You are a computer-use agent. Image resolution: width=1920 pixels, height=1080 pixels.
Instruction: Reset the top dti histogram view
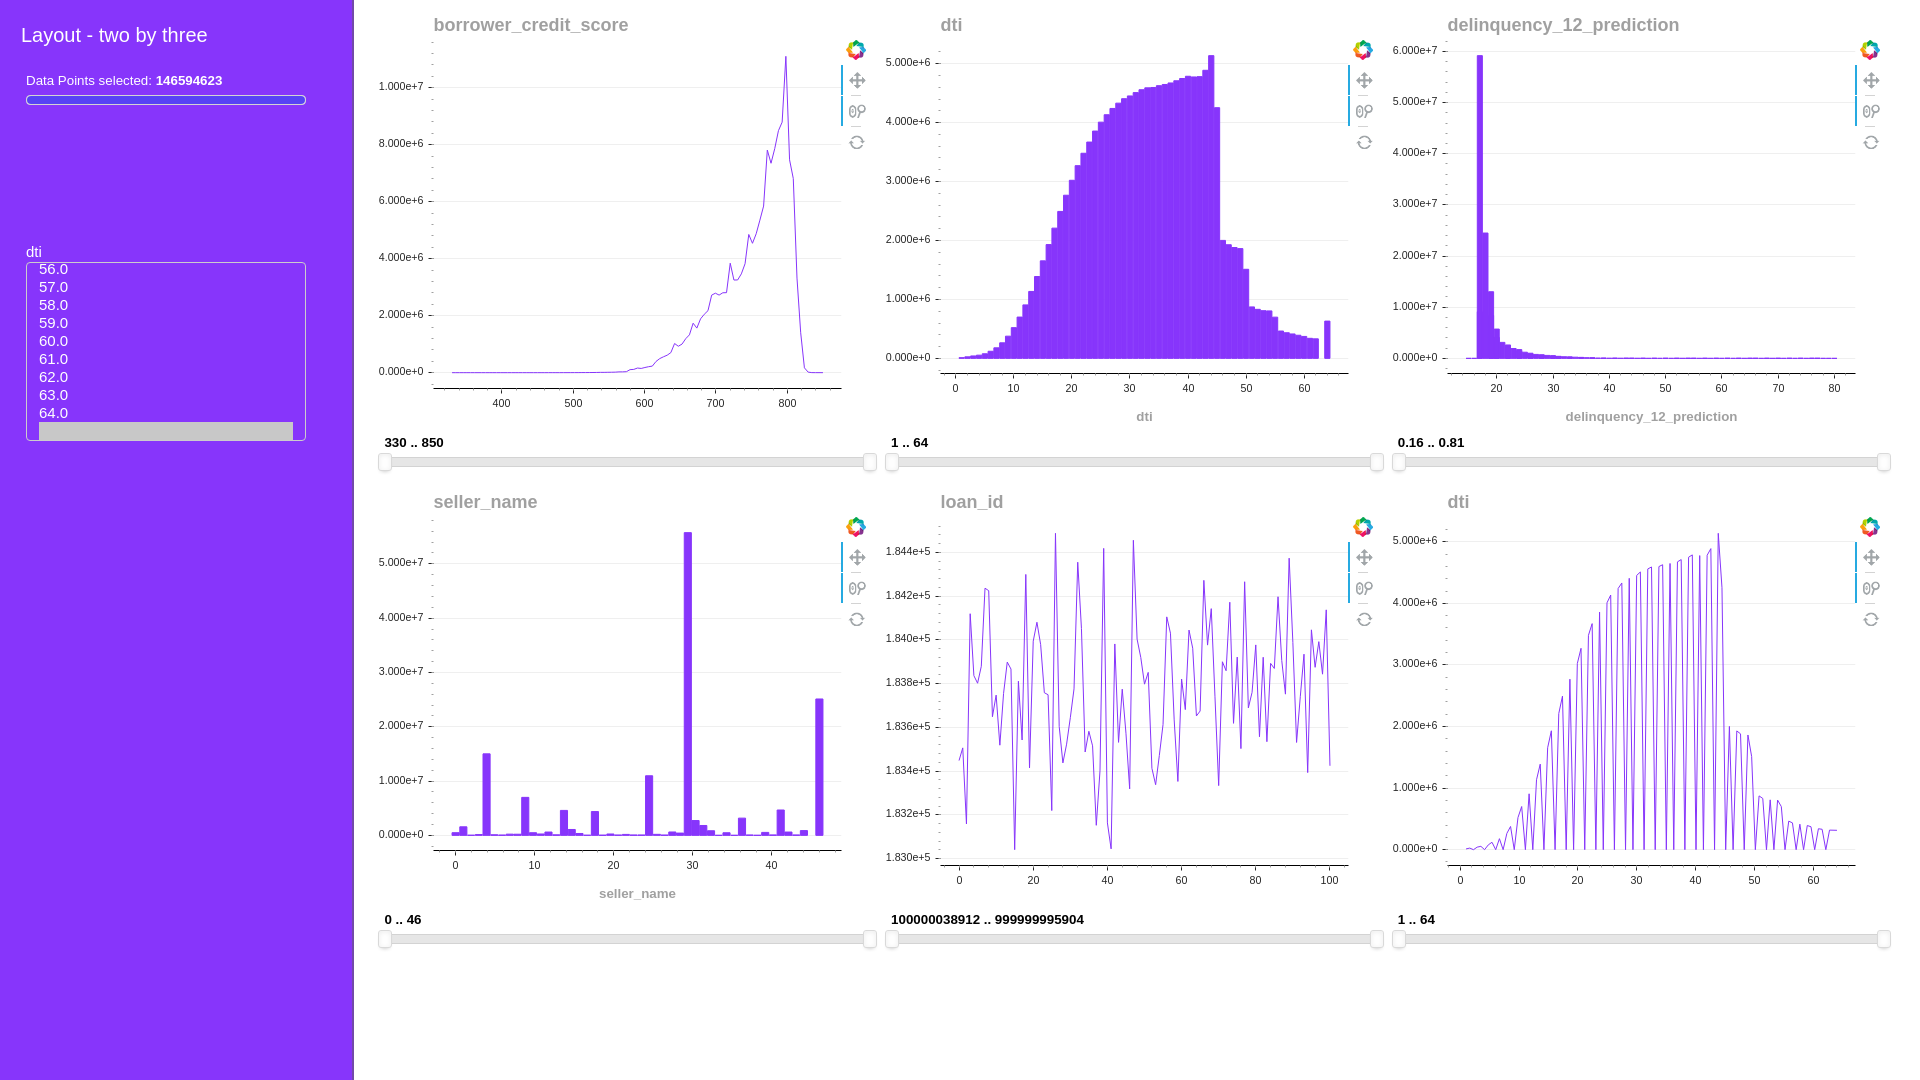pyautogui.click(x=1364, y=143)
